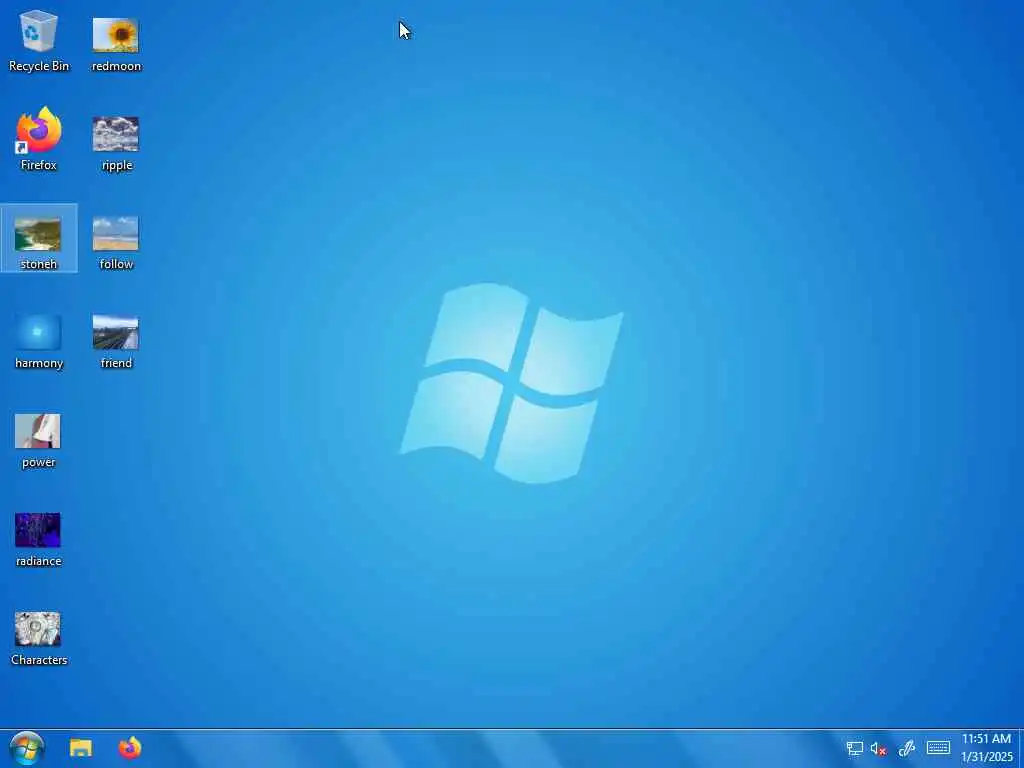The image size is (1024, 768).
Task: Select the redmoon sunflower image file
Action: pos(116,43)
